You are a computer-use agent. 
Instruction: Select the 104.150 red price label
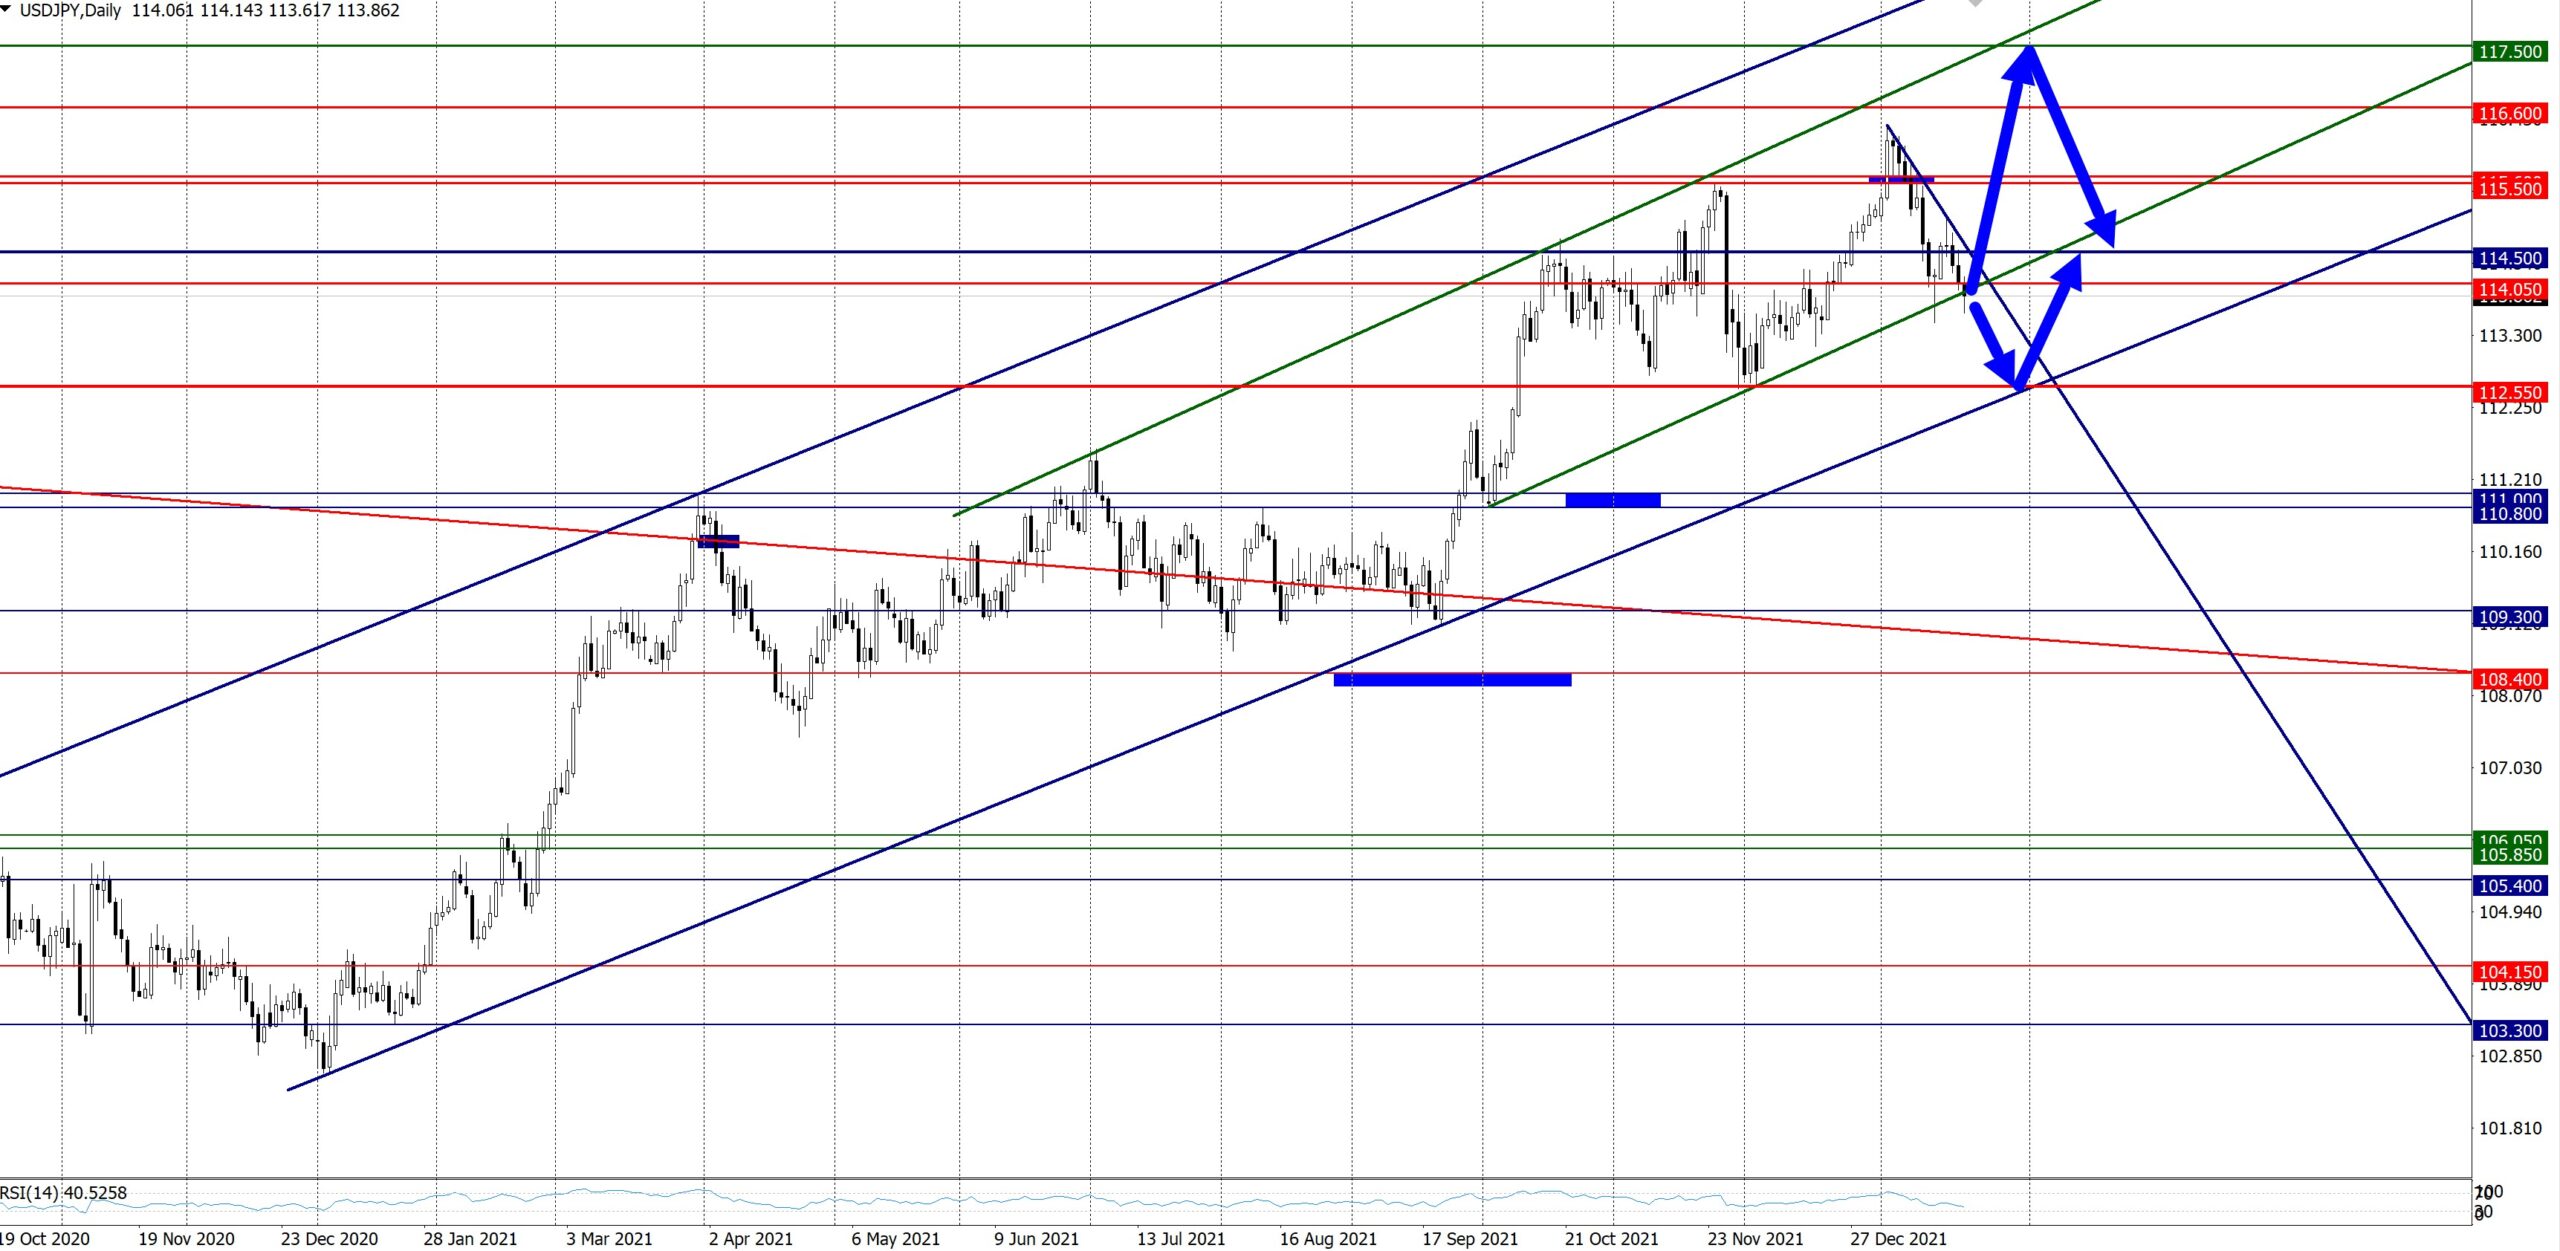2509,971
